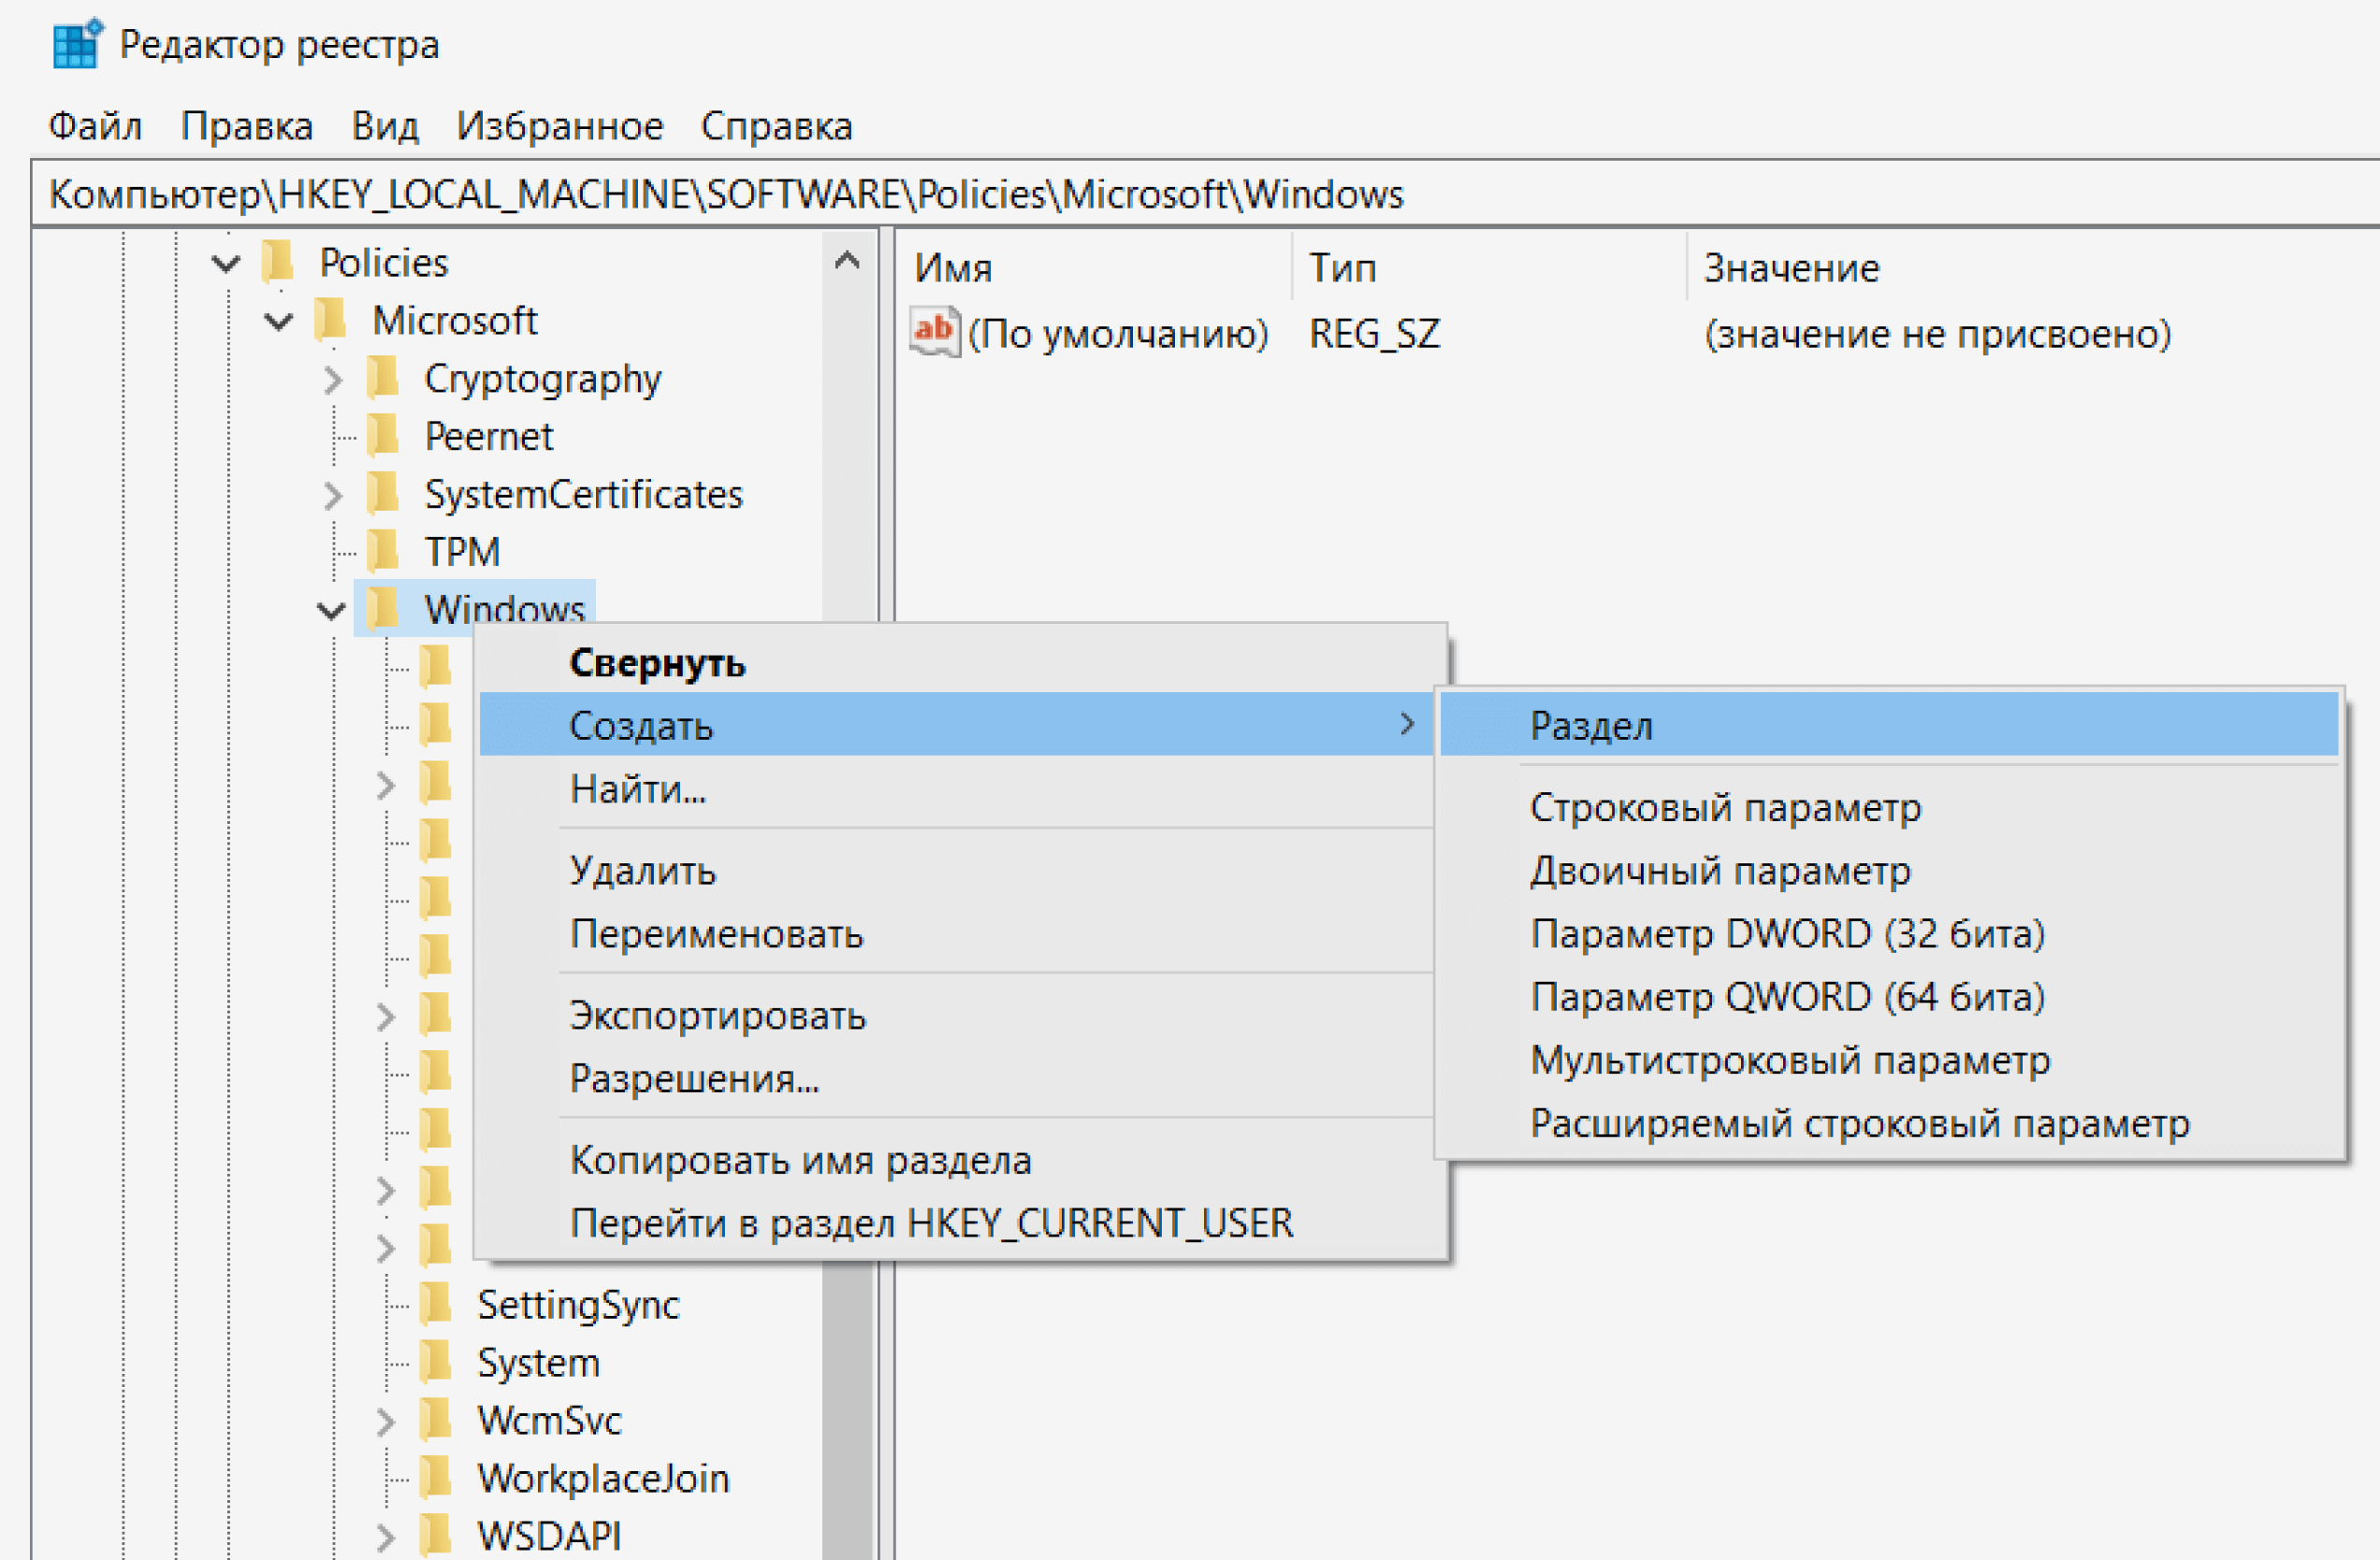Open the Файл menu
This screenshot has width=2380, height=1560.
96,126
